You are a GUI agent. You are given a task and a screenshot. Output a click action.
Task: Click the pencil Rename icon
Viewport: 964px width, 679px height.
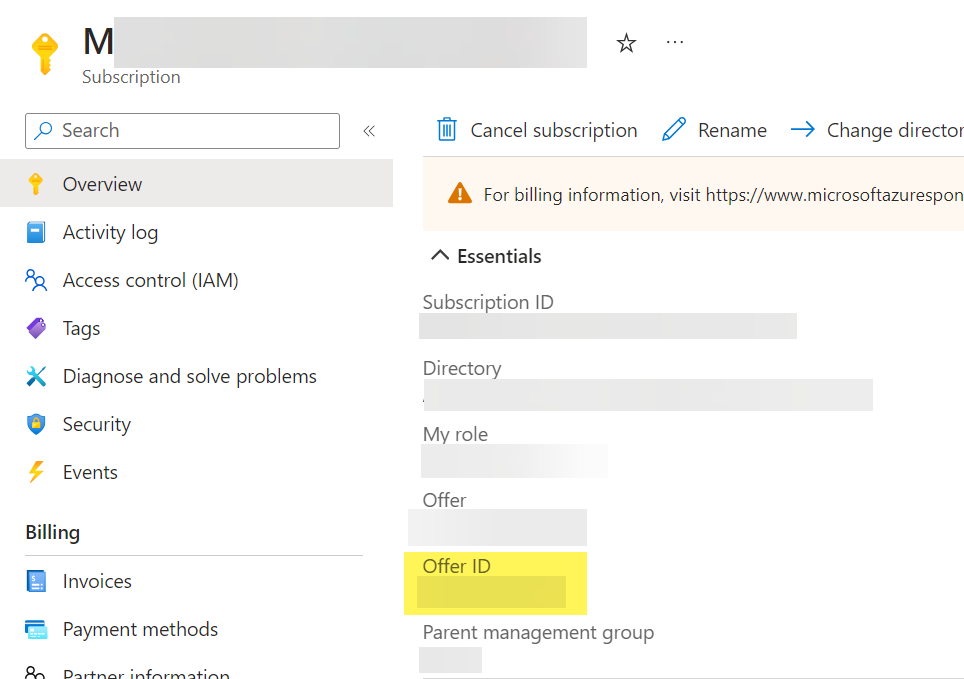(x=675, y=130)
